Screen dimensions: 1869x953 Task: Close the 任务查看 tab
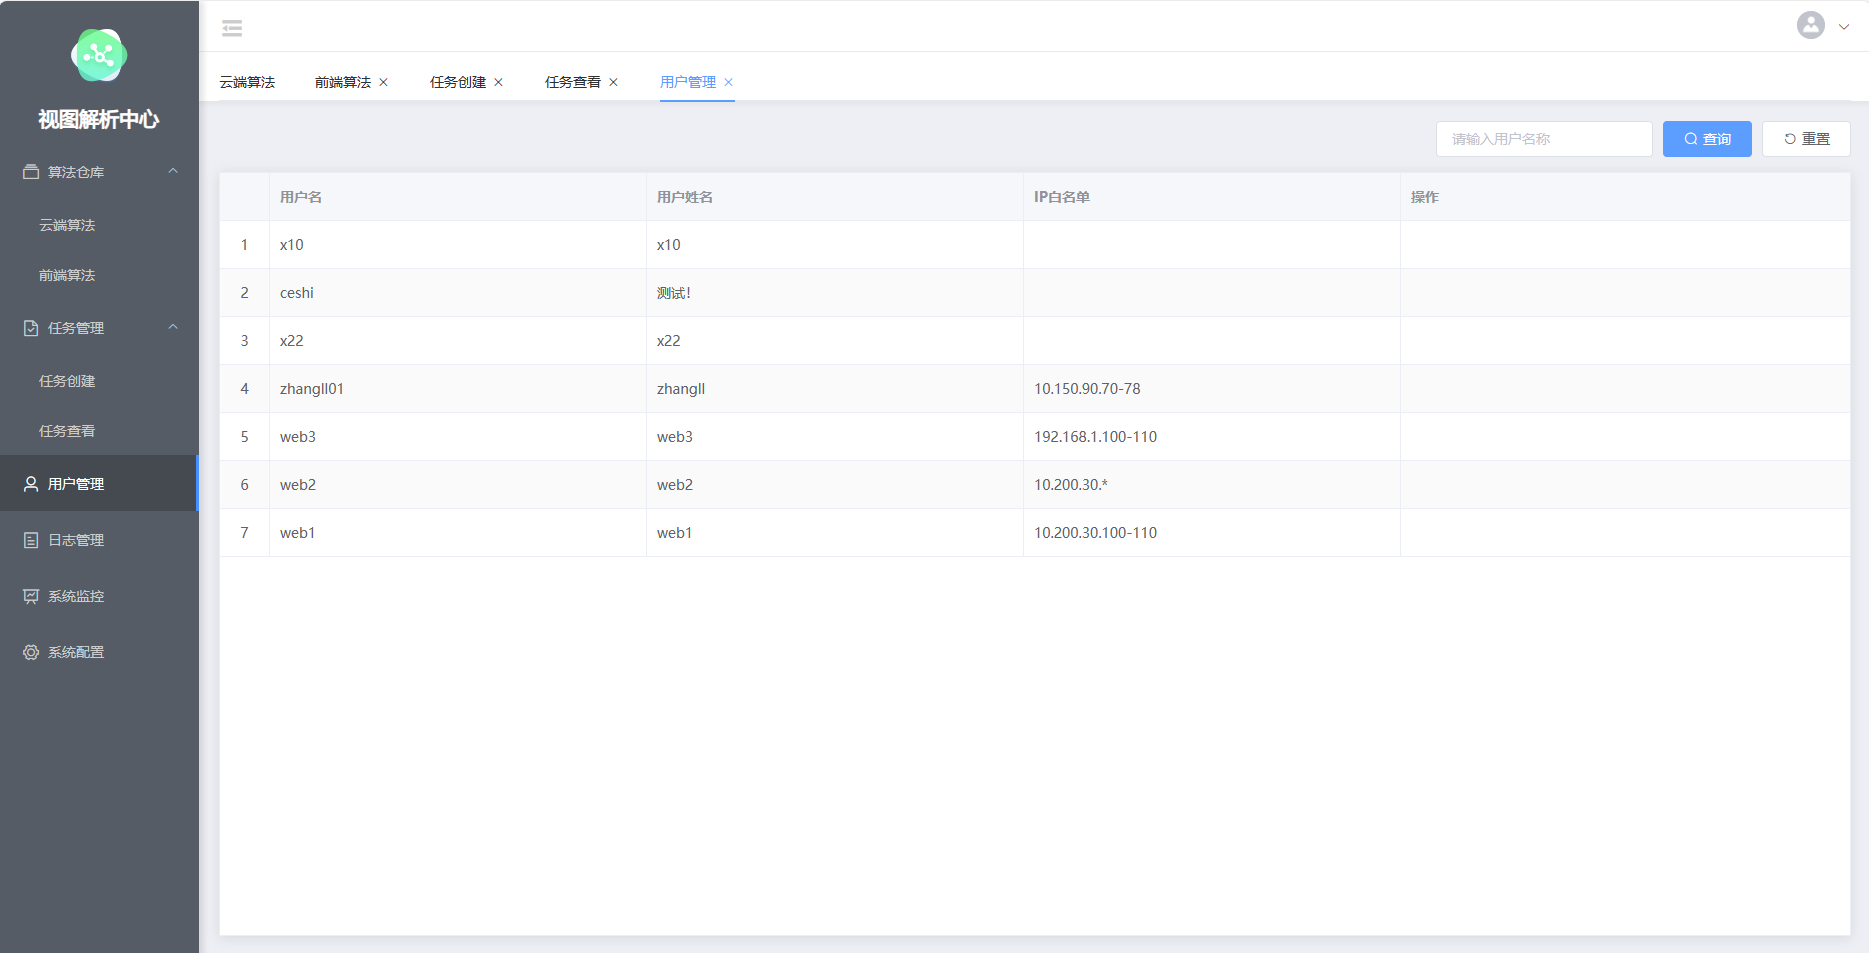pos(613,82)
